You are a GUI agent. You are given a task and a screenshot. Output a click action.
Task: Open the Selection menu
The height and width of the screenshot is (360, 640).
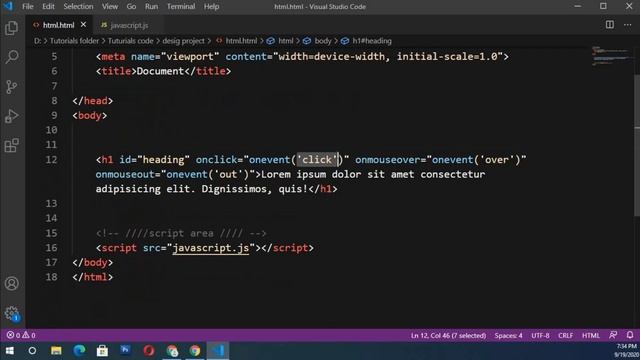(78, 7)
